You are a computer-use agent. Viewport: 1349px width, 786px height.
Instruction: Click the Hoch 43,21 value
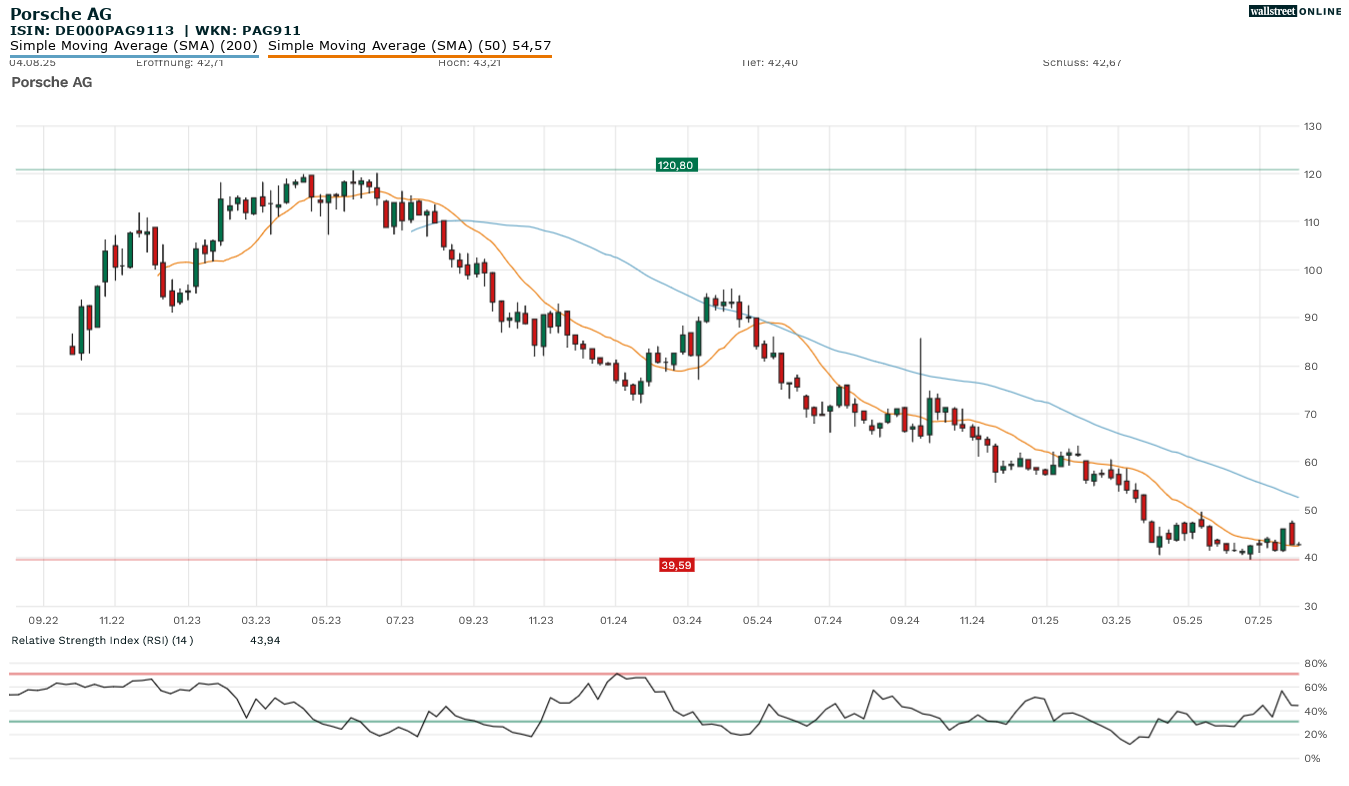(470, 63)
